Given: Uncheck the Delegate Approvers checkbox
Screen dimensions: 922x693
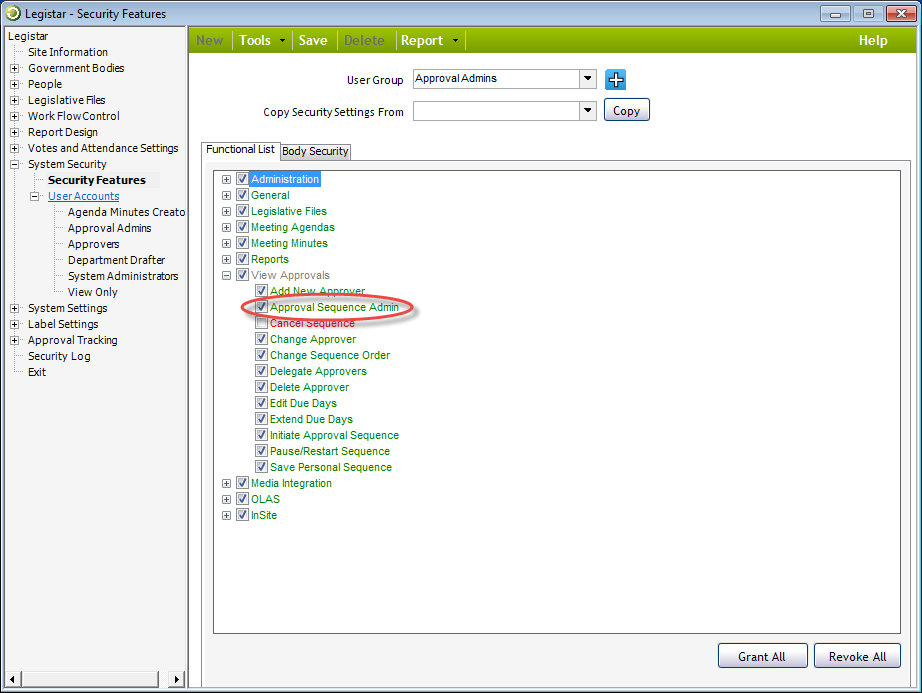Looking at the screenshot, I should (x=262, y=371).
